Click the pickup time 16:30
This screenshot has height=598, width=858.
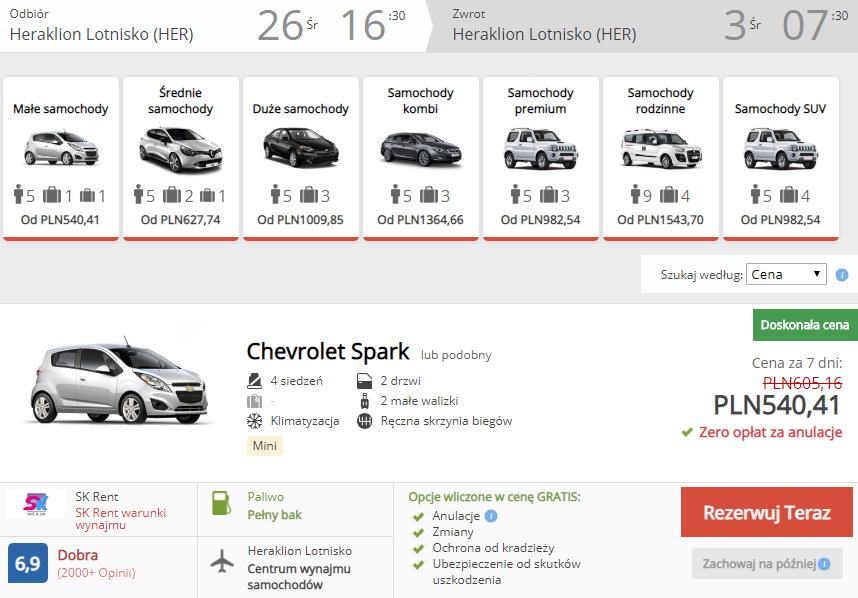coord(373,25)
